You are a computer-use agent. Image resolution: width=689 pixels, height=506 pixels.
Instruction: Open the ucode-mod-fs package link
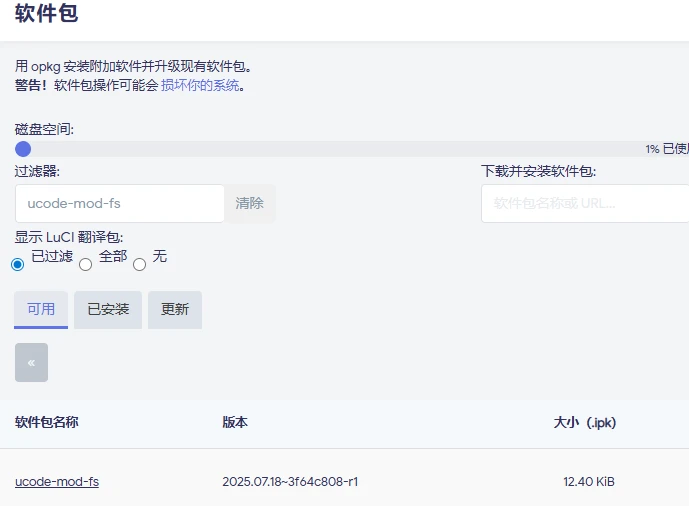pyautogui.click(x=57, y=482)
